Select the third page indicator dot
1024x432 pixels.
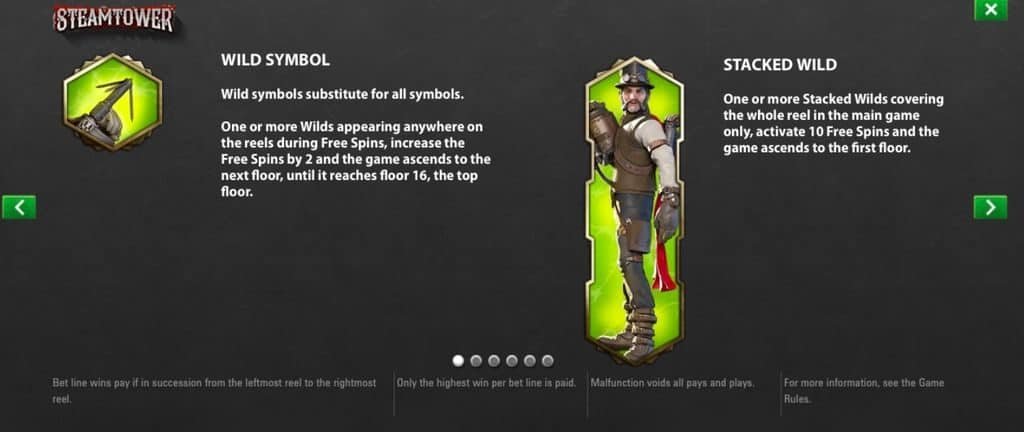pyautogui.click(x=494, y=360)
